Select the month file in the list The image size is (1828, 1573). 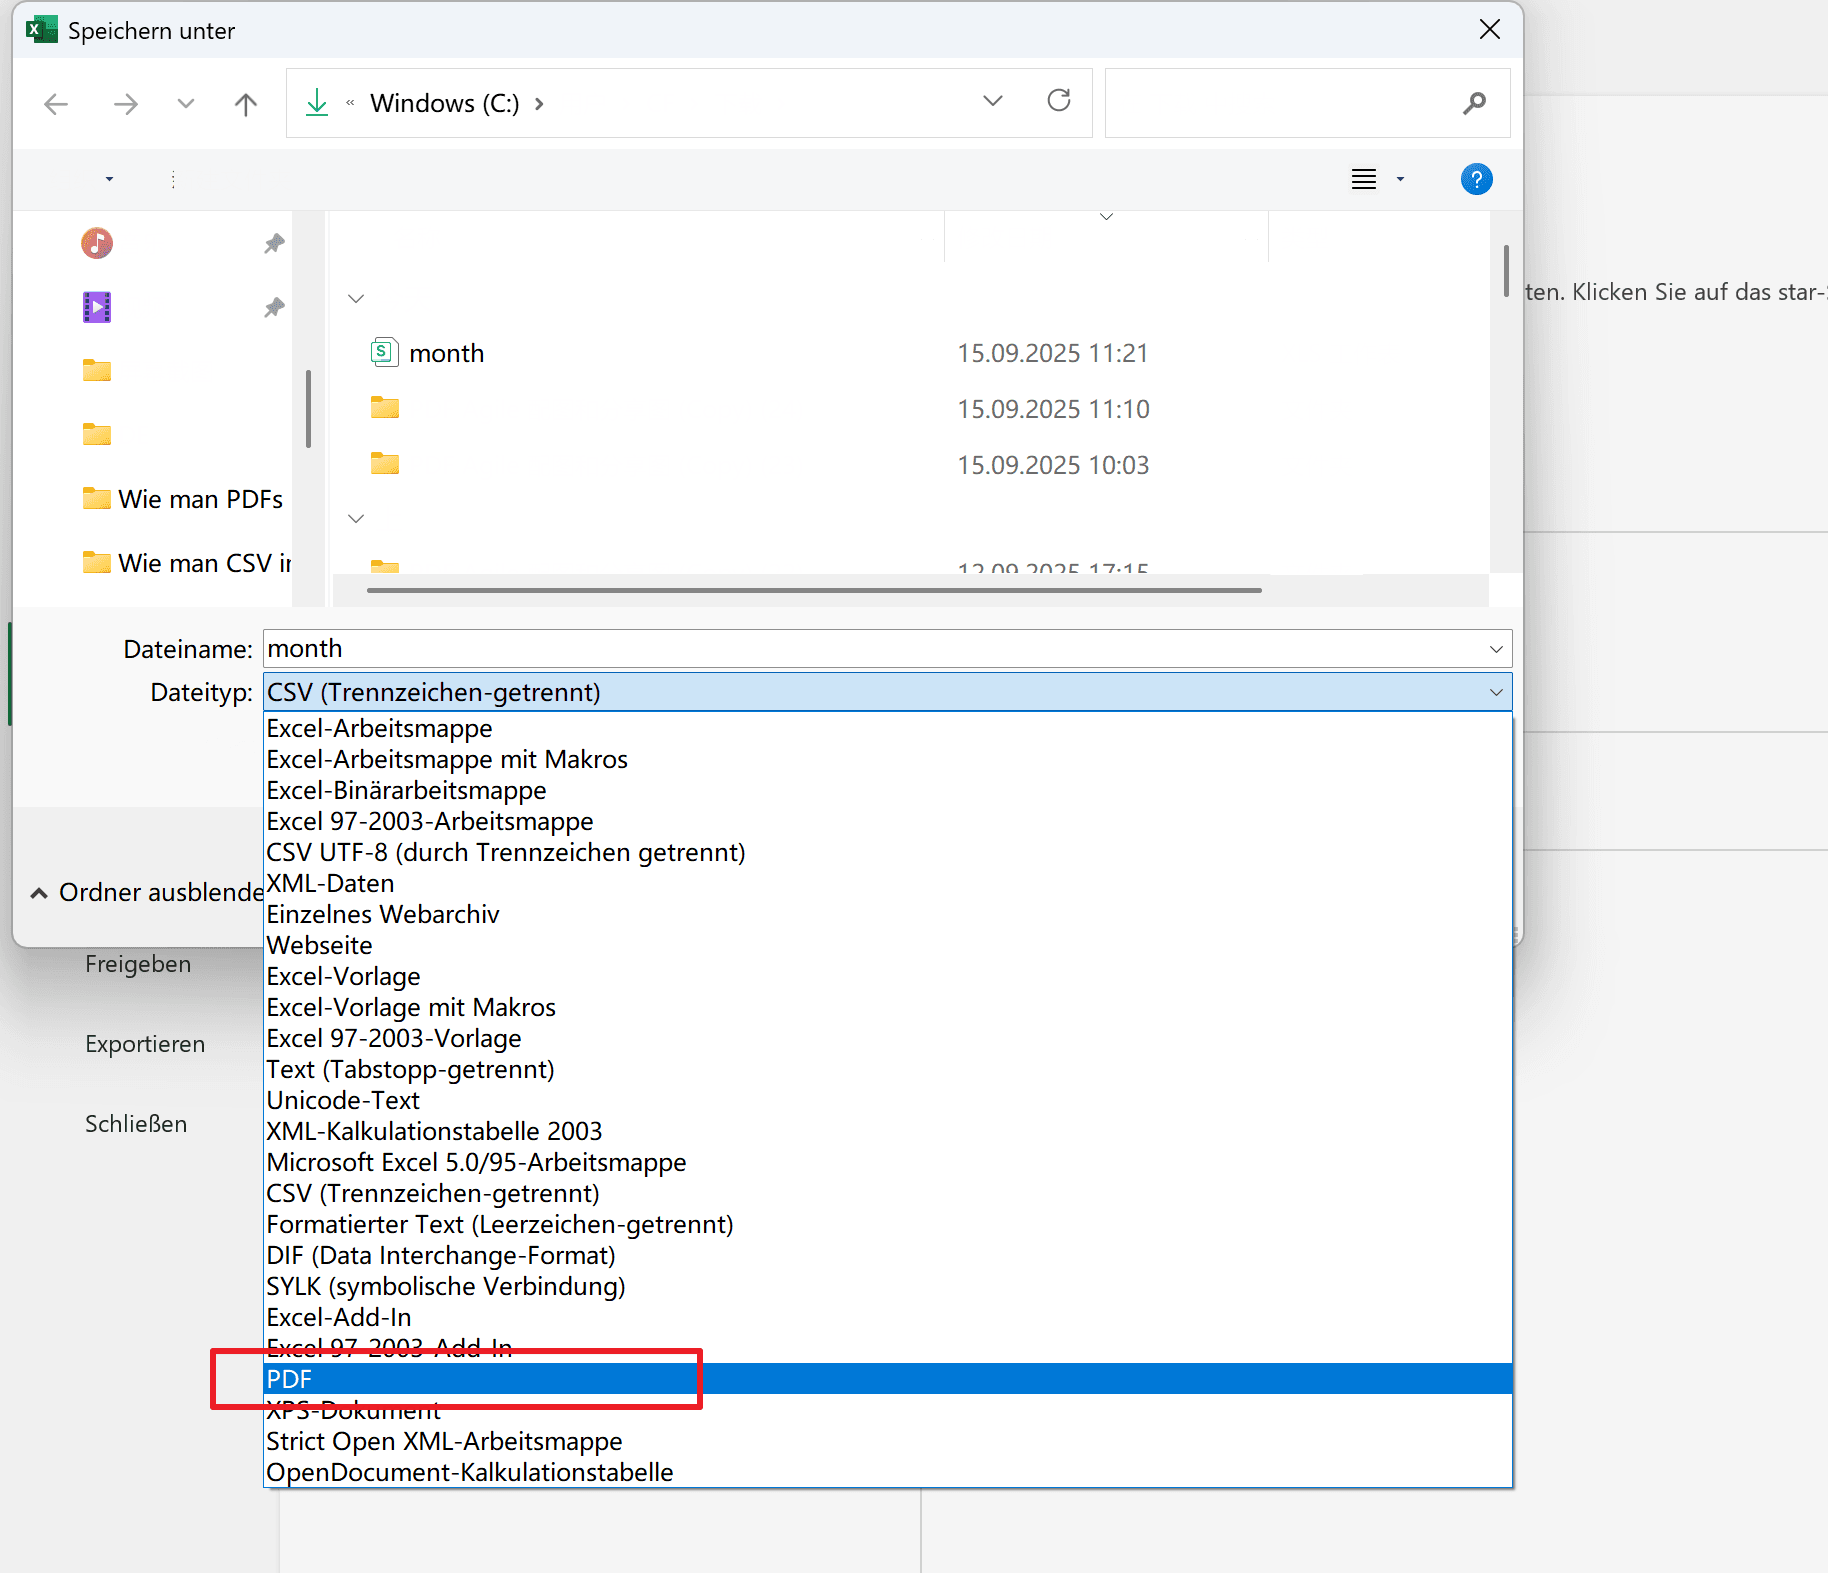[x=427, y=353]
